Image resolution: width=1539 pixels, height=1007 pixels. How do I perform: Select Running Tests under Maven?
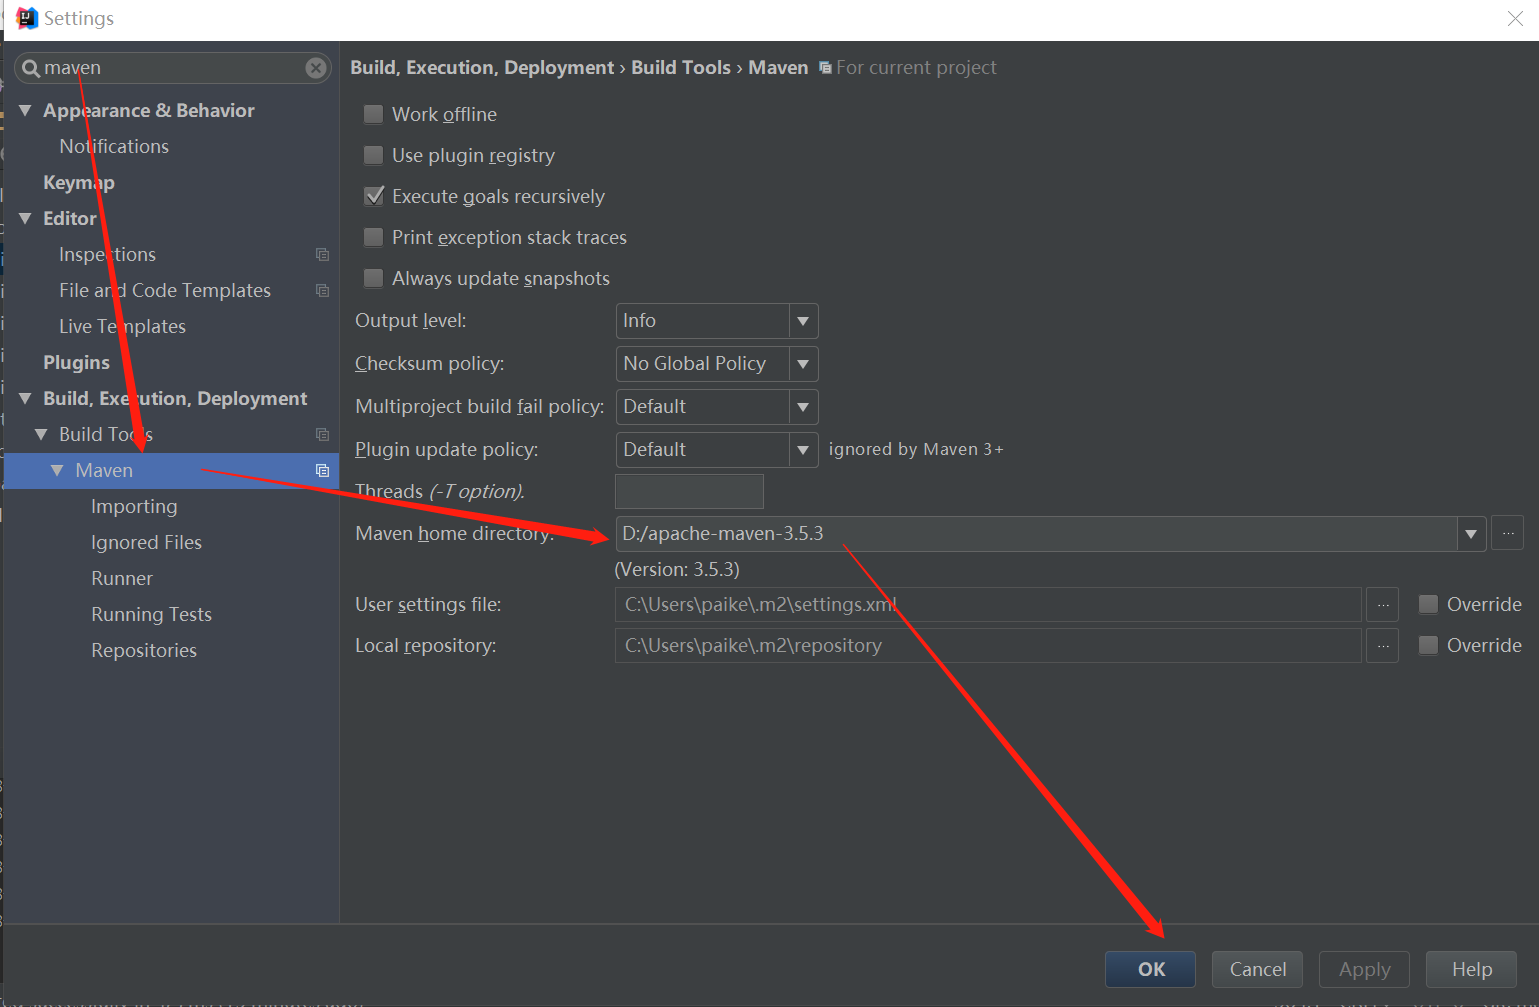pos(151,614)
